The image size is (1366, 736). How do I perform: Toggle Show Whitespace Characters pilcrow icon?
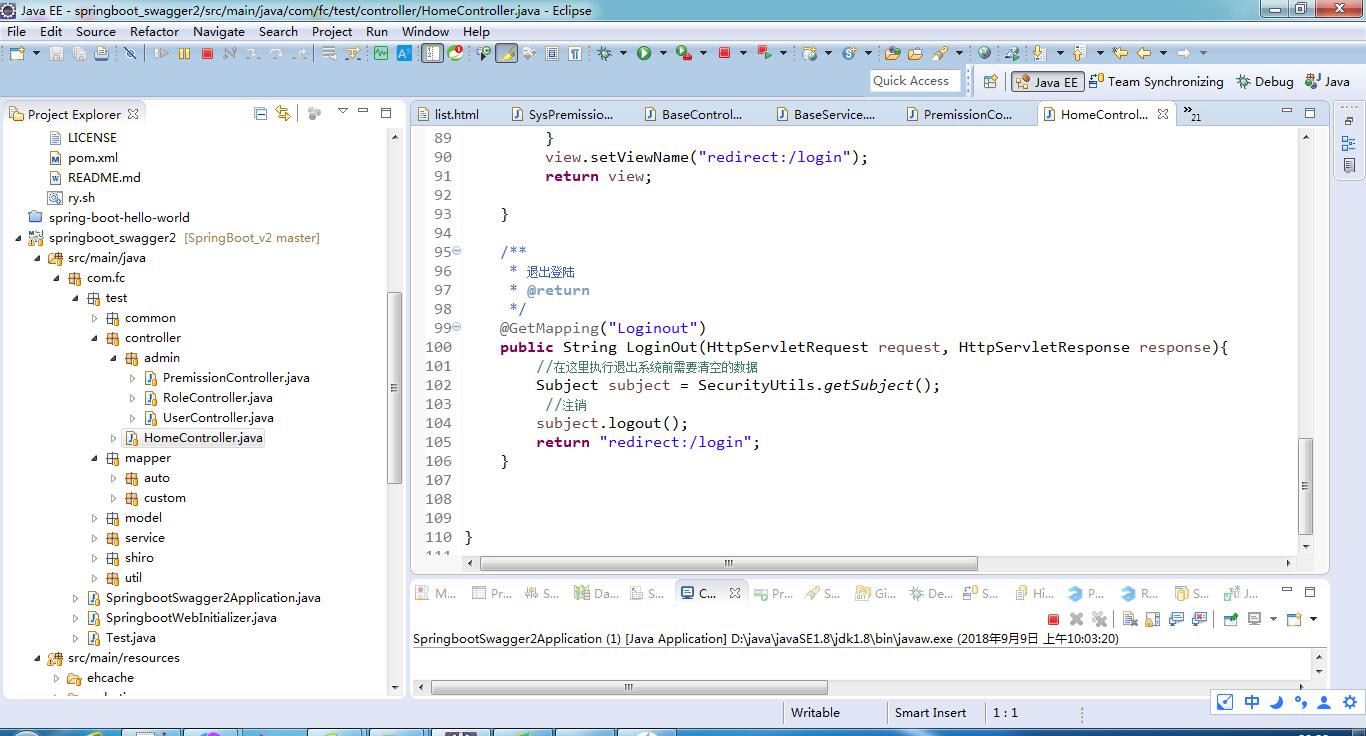click(575, 53)
